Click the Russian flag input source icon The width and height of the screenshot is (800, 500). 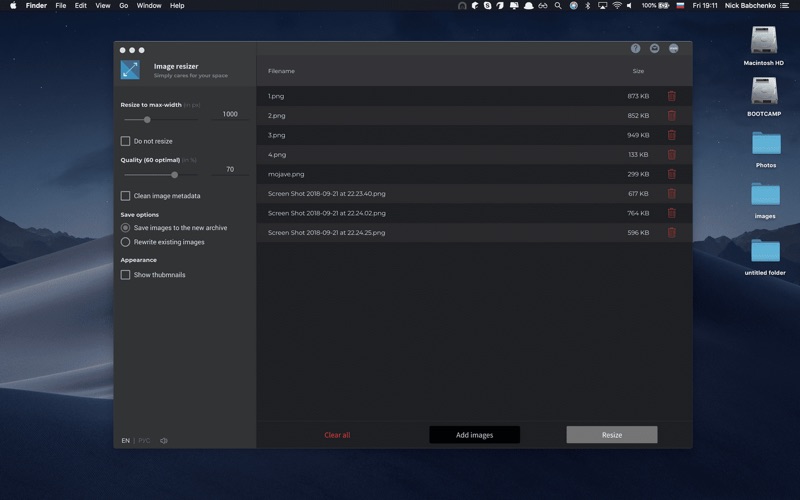(x=680, y=6)
